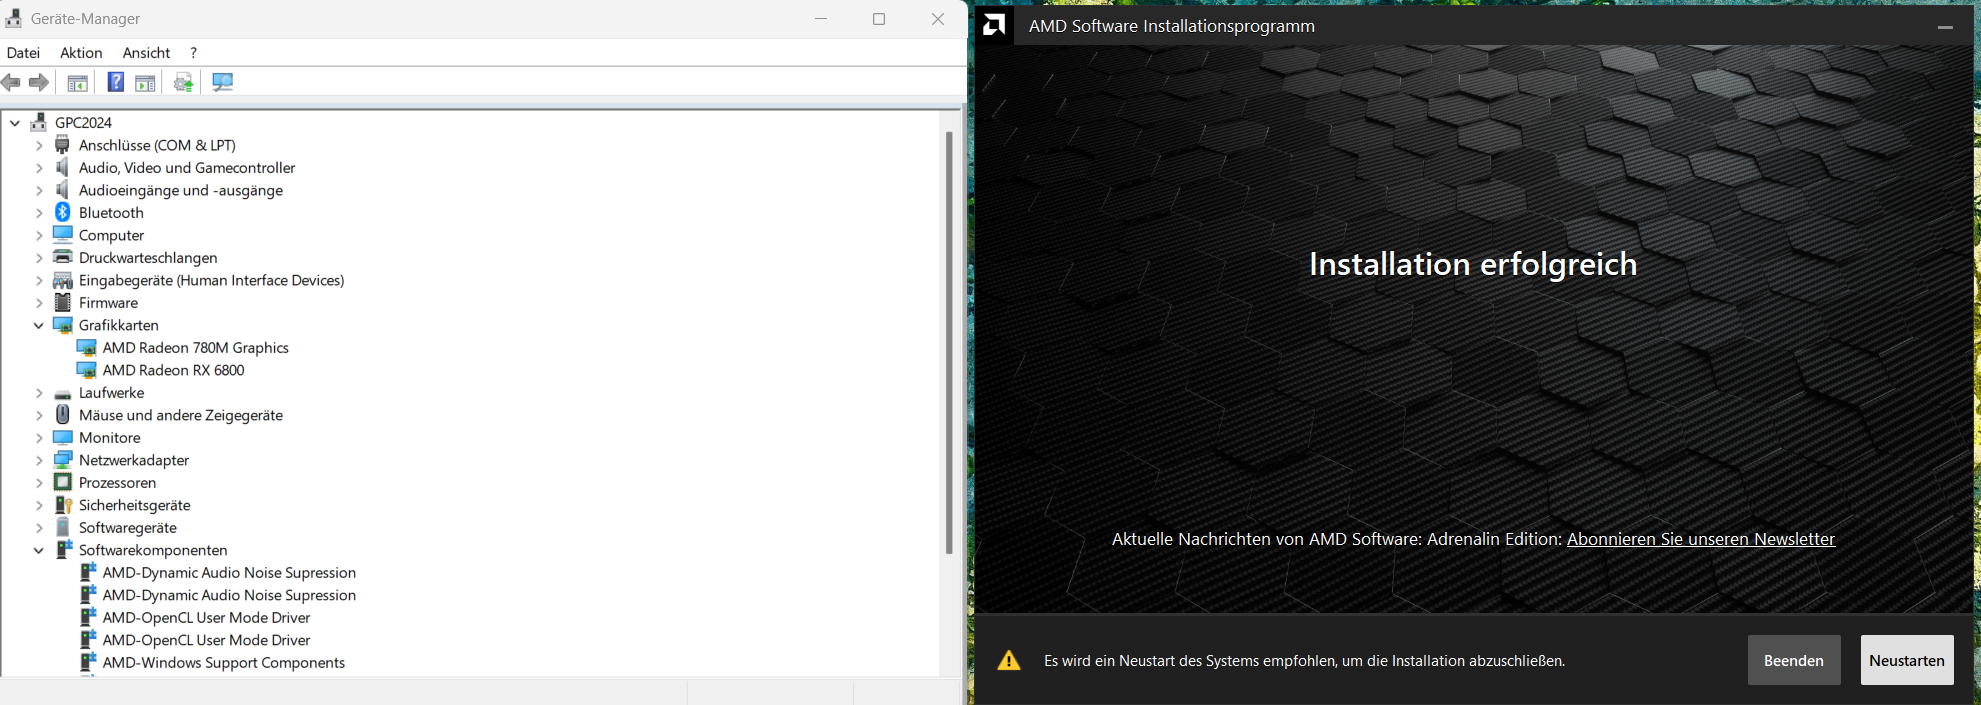The height and width of the screenshot is (705, 1981).
Task: Open the Datei menu
Action: (23, 53)
